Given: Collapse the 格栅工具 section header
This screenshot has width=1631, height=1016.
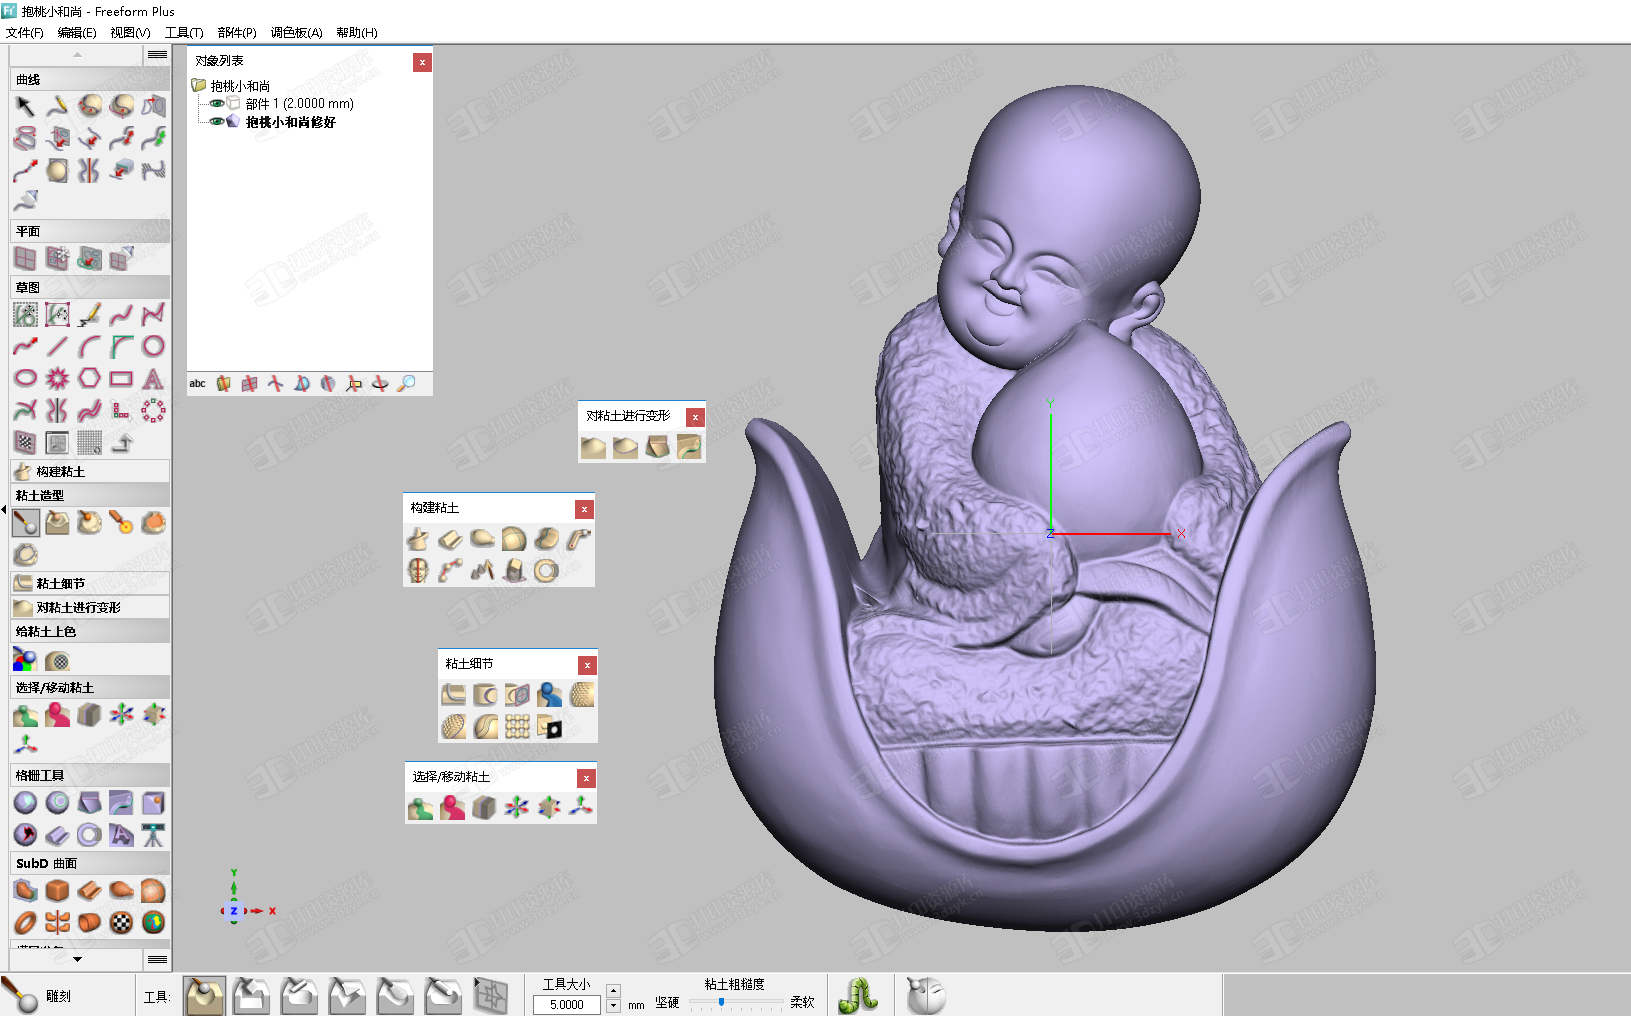Looking at the screenshot, I should (x=90, y=775).
